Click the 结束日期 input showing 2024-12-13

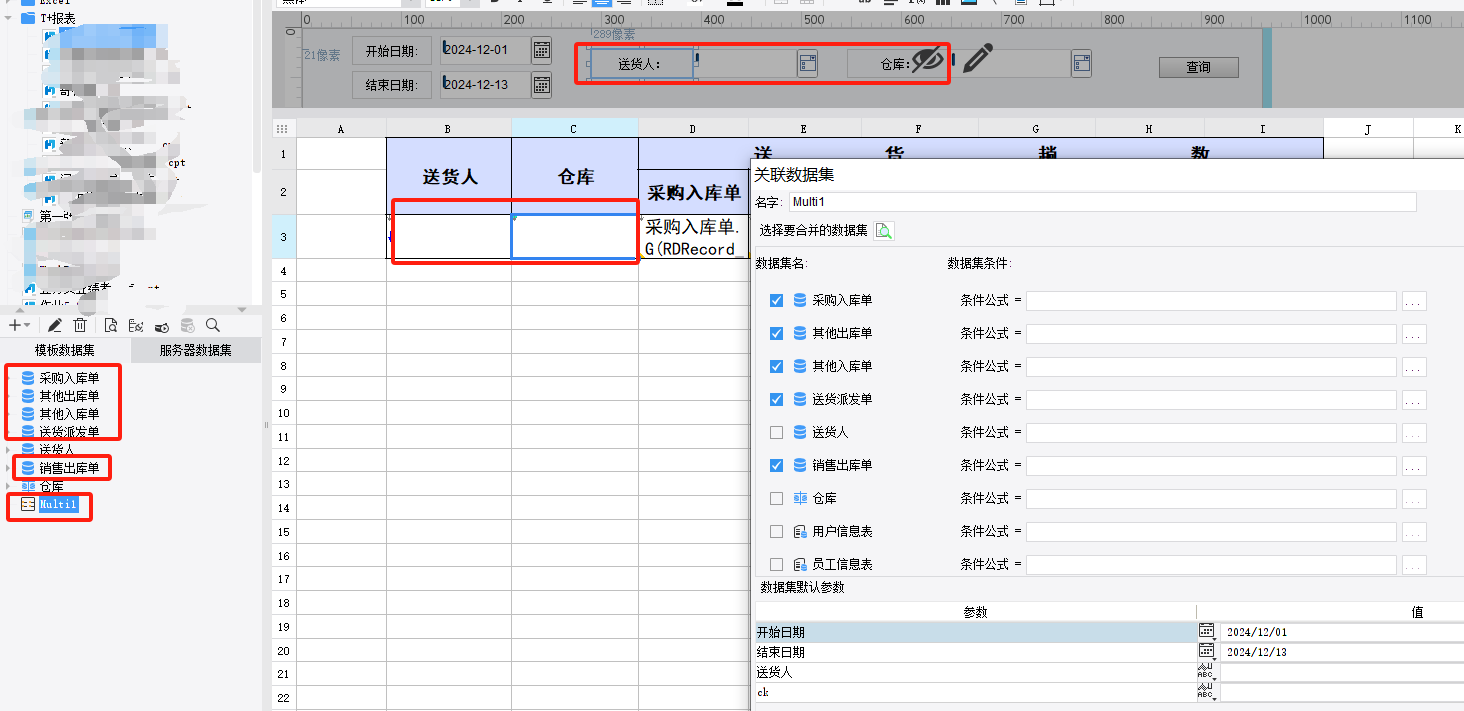tap(485, 85)
